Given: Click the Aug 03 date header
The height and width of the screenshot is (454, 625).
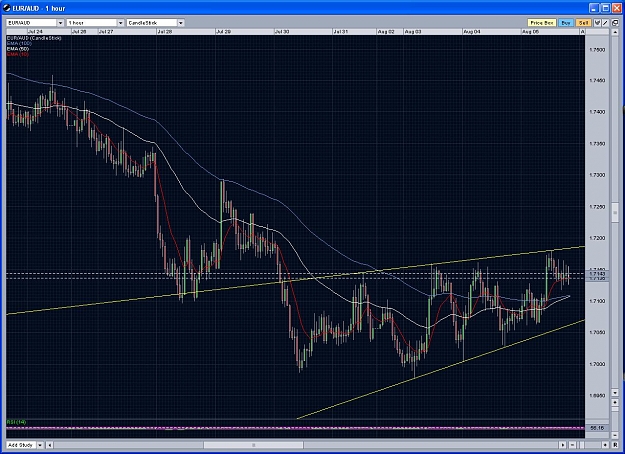Looking at the screenshot, I should coord(413,31).
